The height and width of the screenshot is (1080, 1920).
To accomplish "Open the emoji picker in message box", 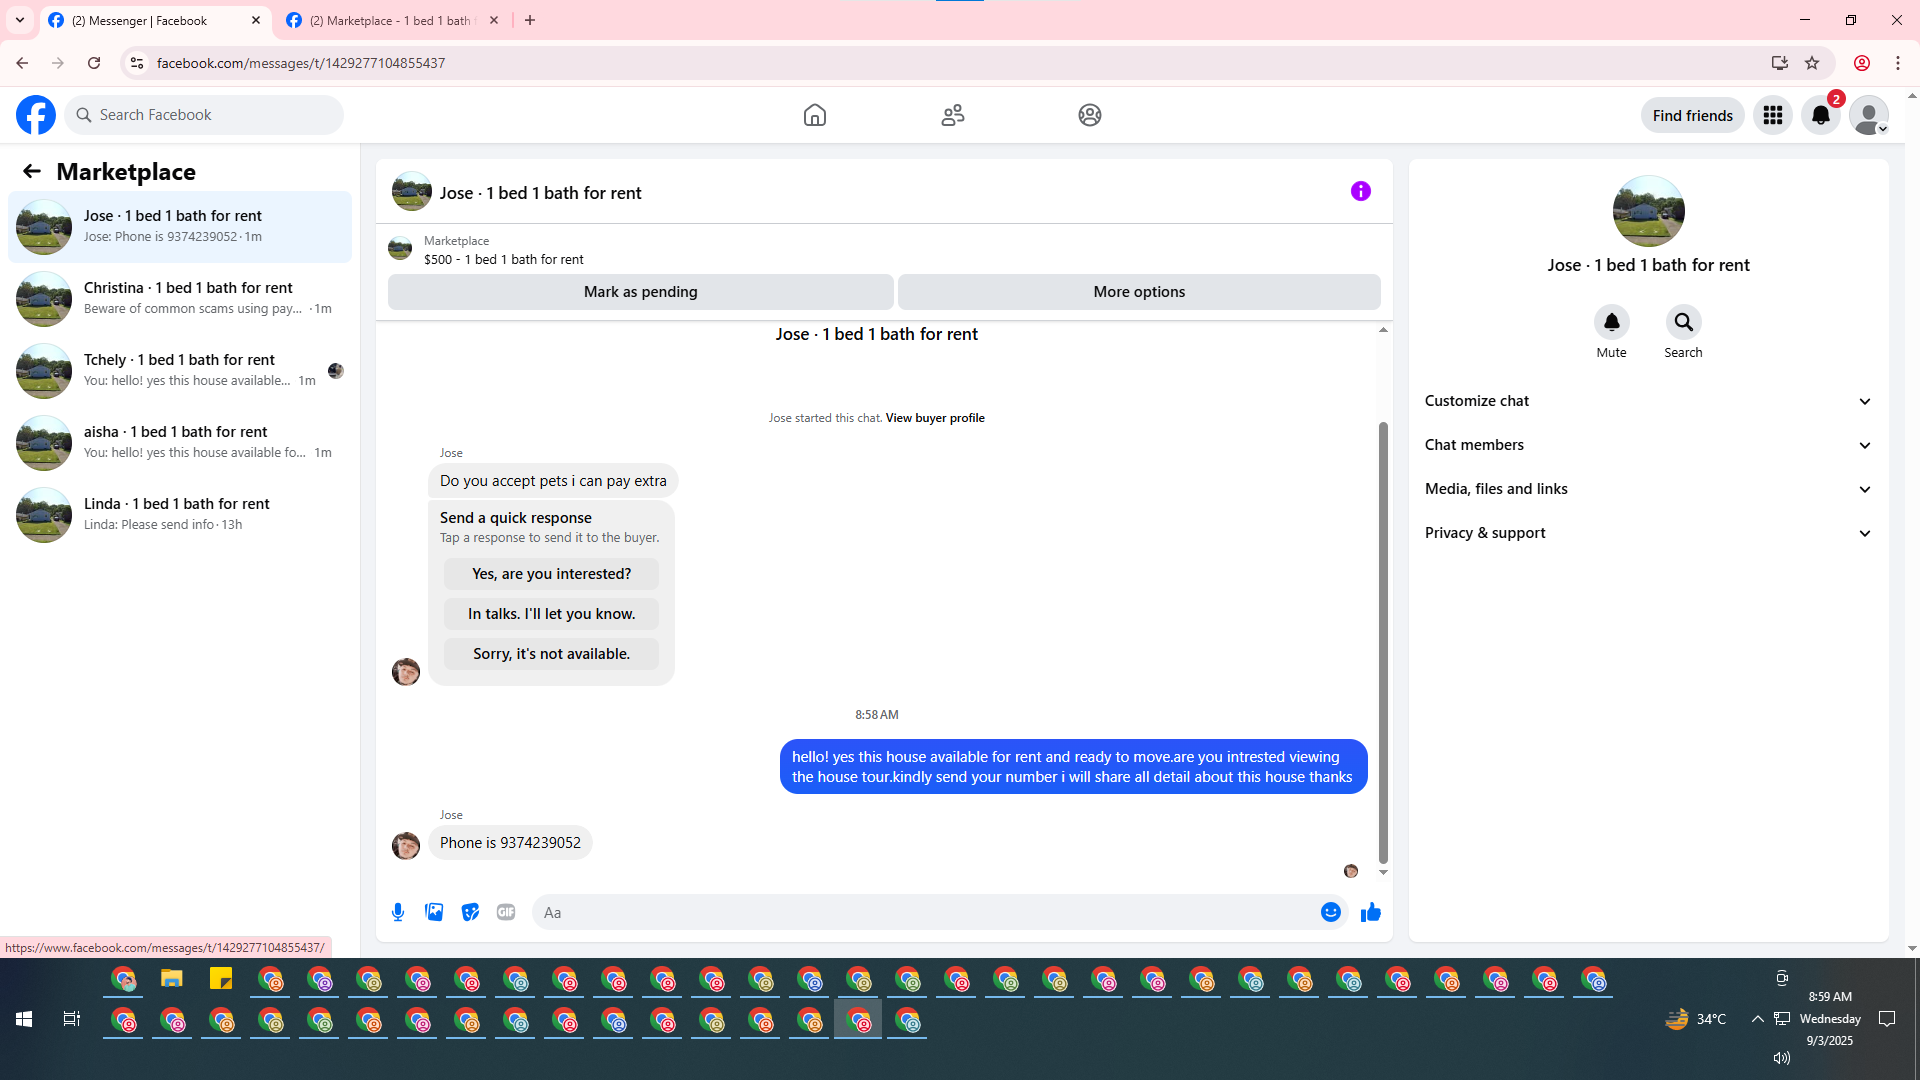I will point(1331,912).
